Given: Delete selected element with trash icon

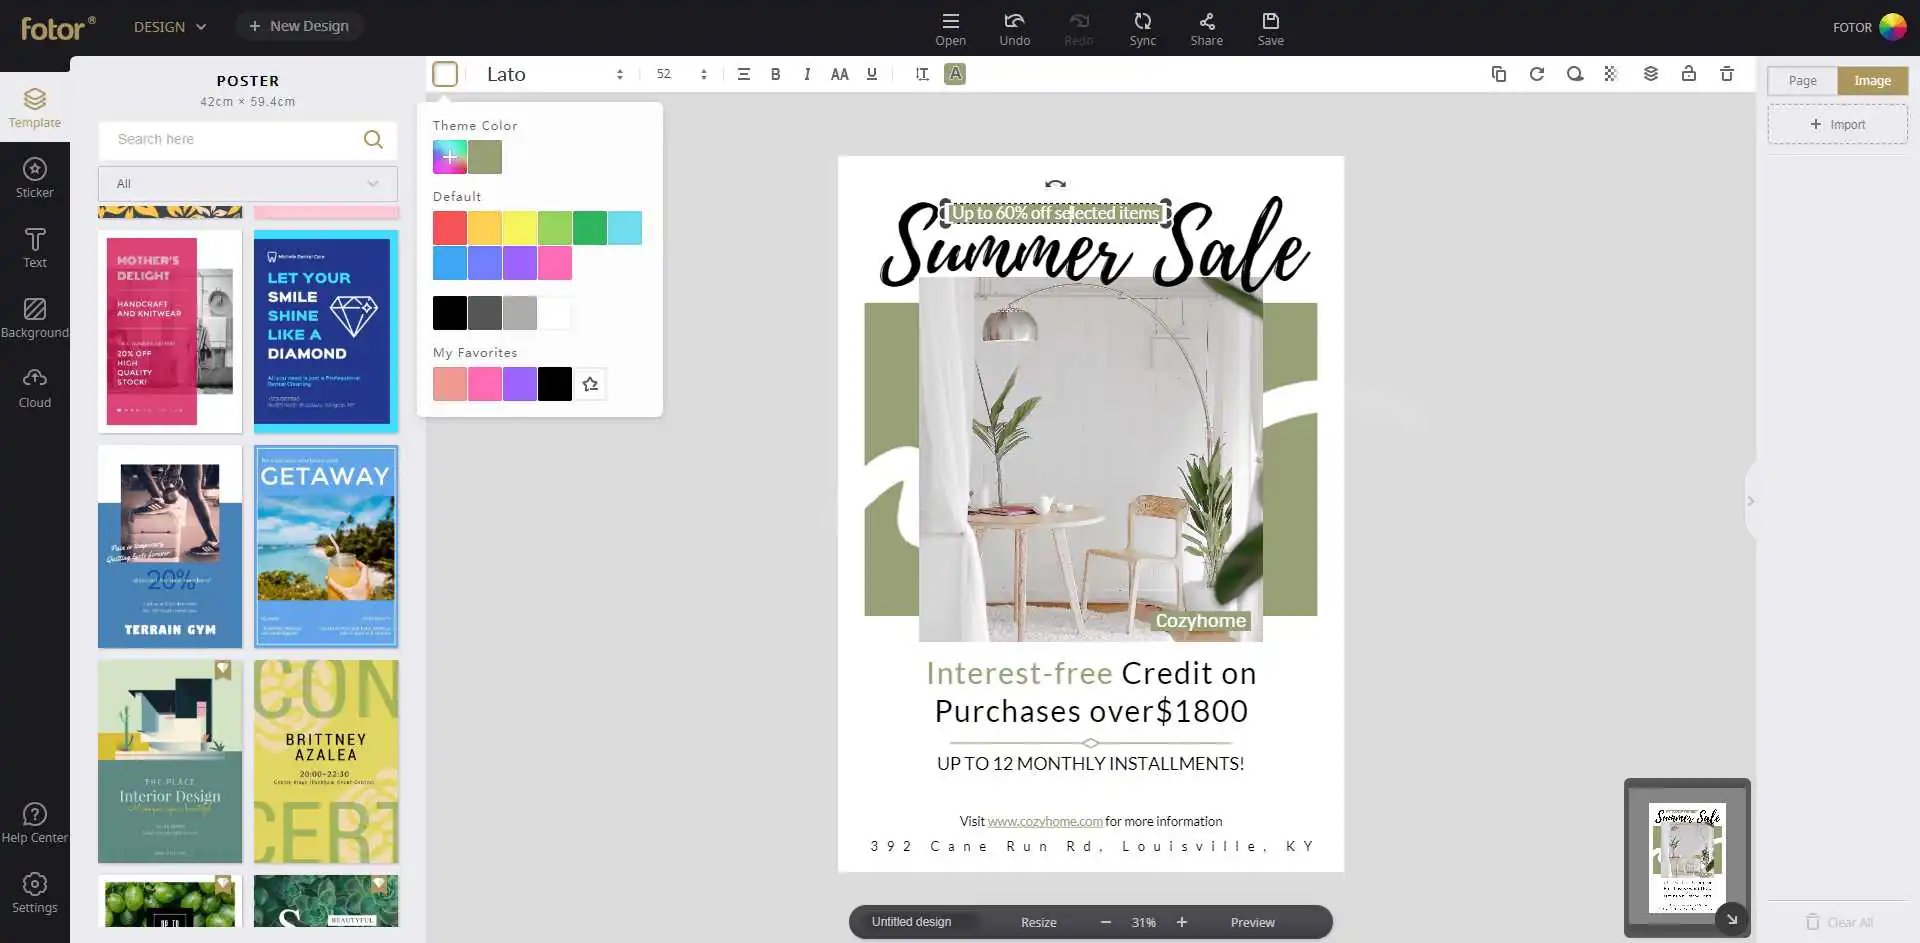Looking at the screenshot, I should point(1726,74).
